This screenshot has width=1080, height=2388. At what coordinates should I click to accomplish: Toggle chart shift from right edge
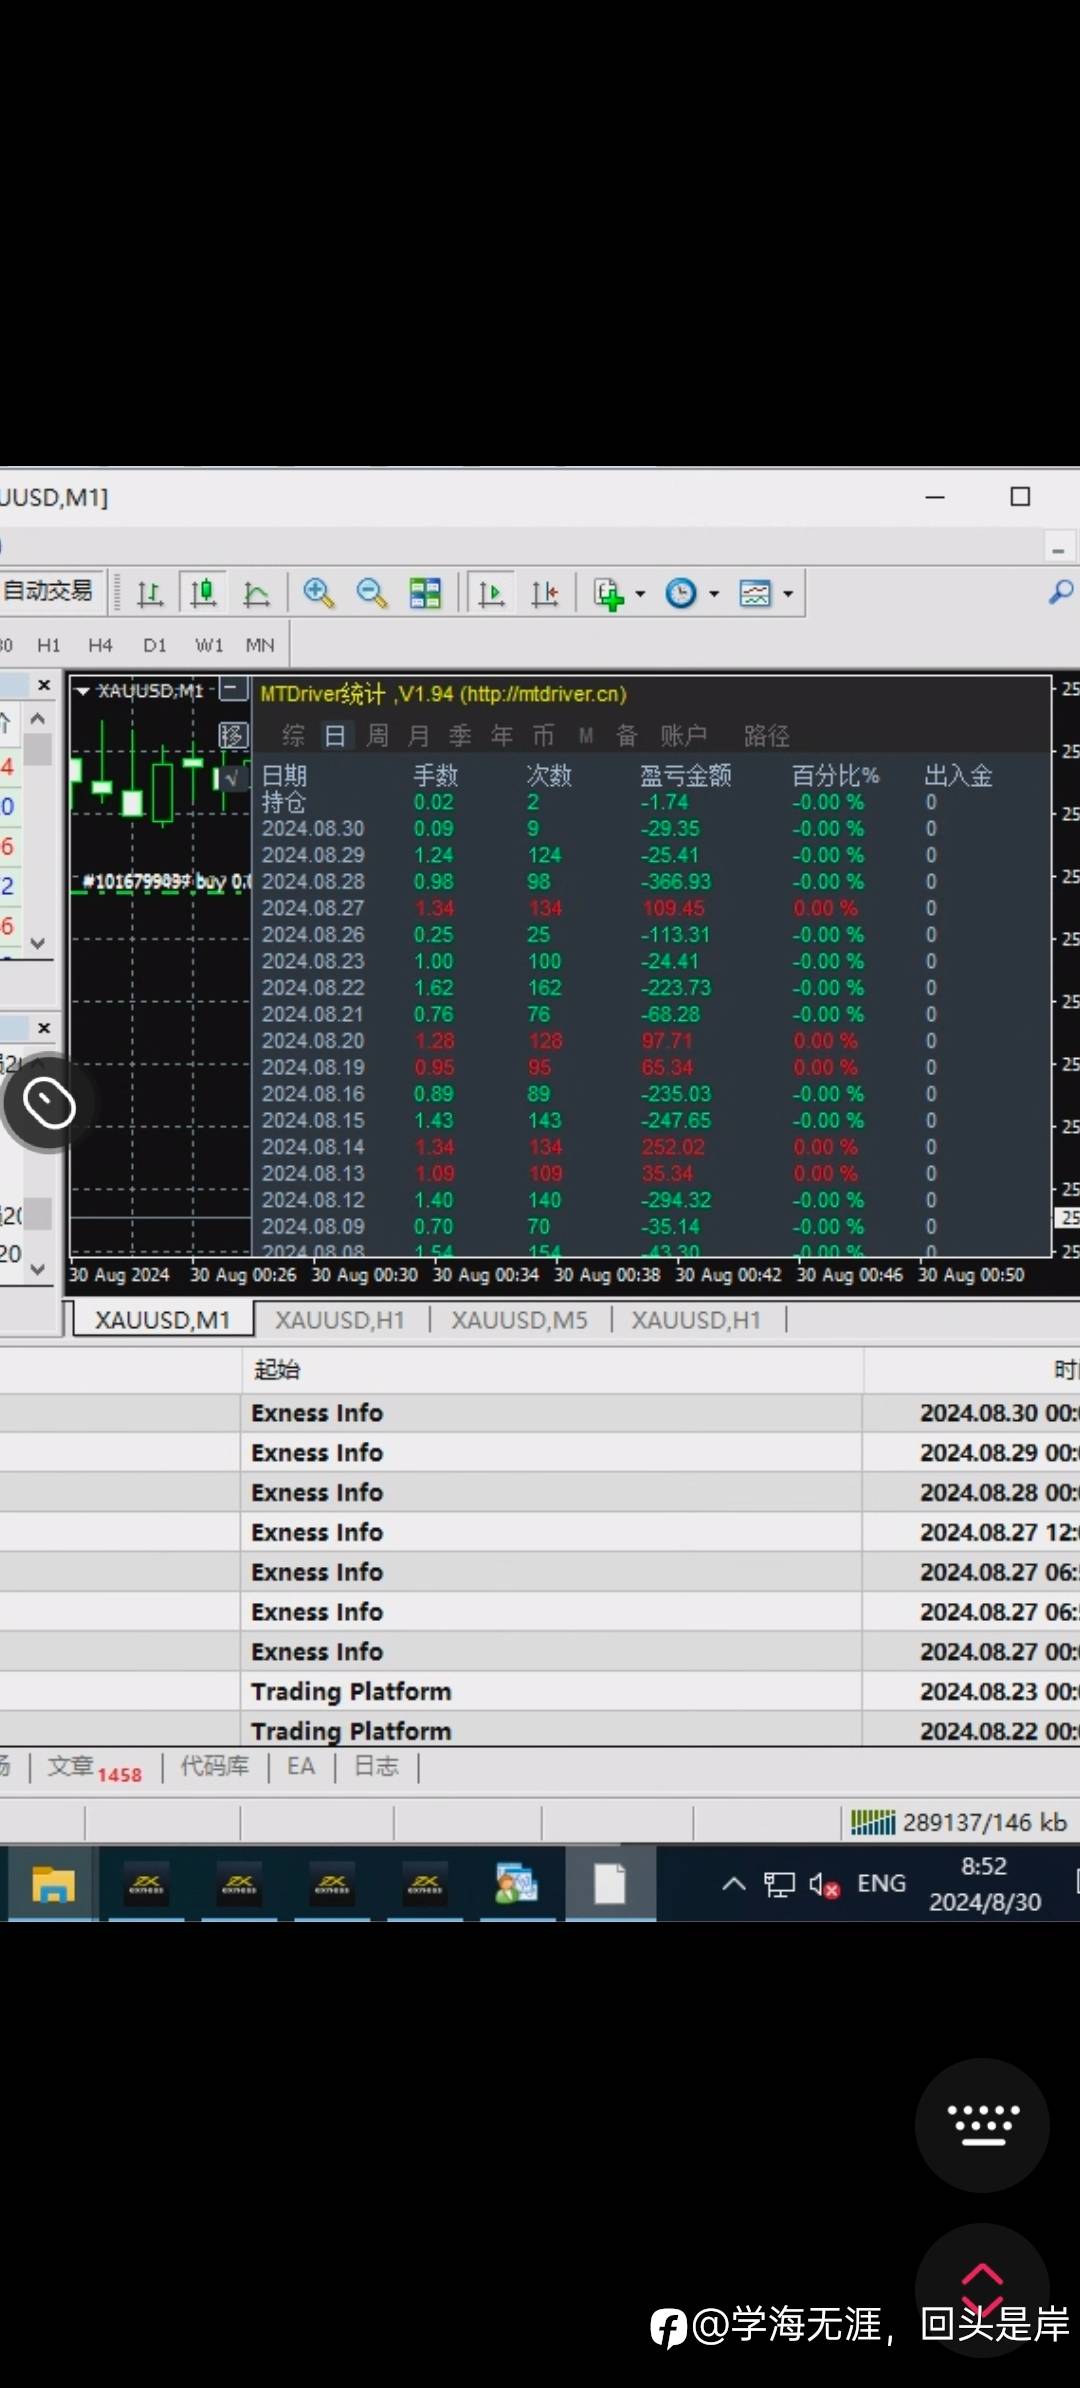(545, 594)
